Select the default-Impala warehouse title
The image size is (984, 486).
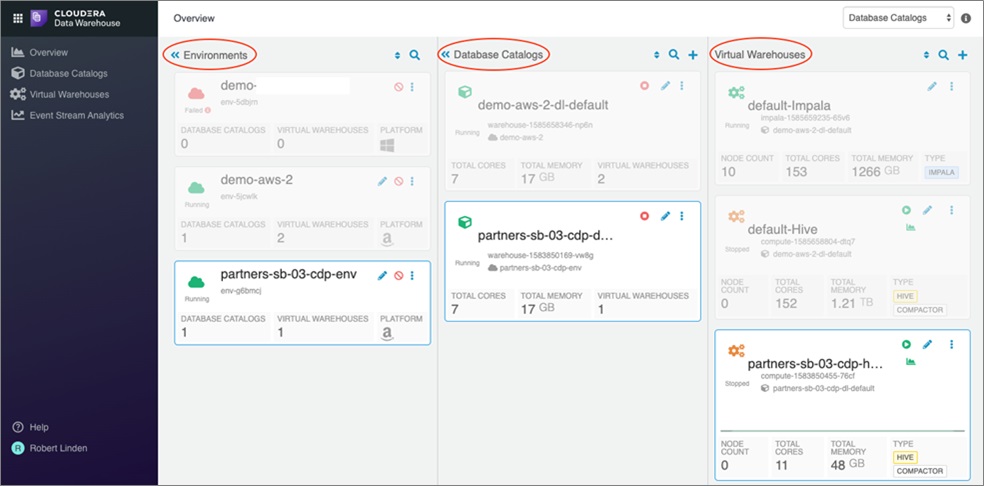tap(791, 105)
